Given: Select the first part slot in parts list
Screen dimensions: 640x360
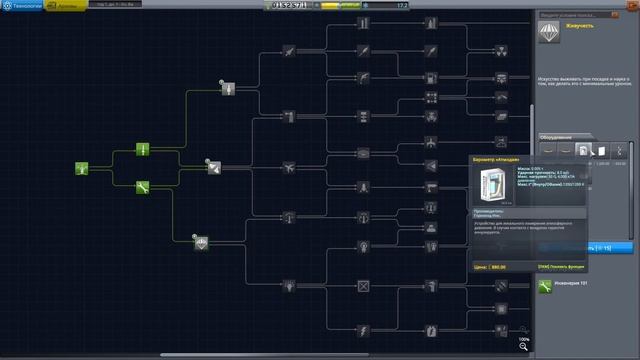Looking at the screenshot, I should (x=548, y=151).
